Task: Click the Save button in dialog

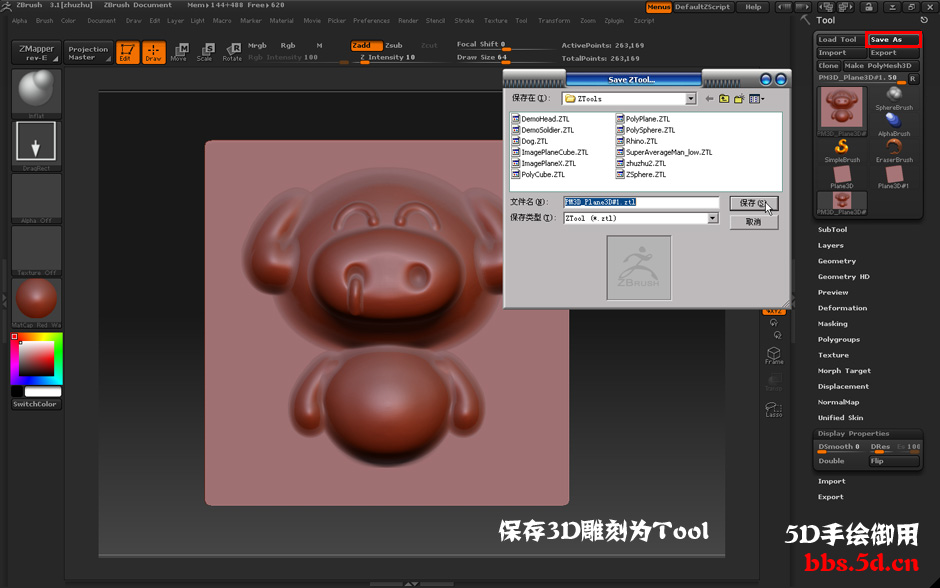Action: tap(754, 203)
